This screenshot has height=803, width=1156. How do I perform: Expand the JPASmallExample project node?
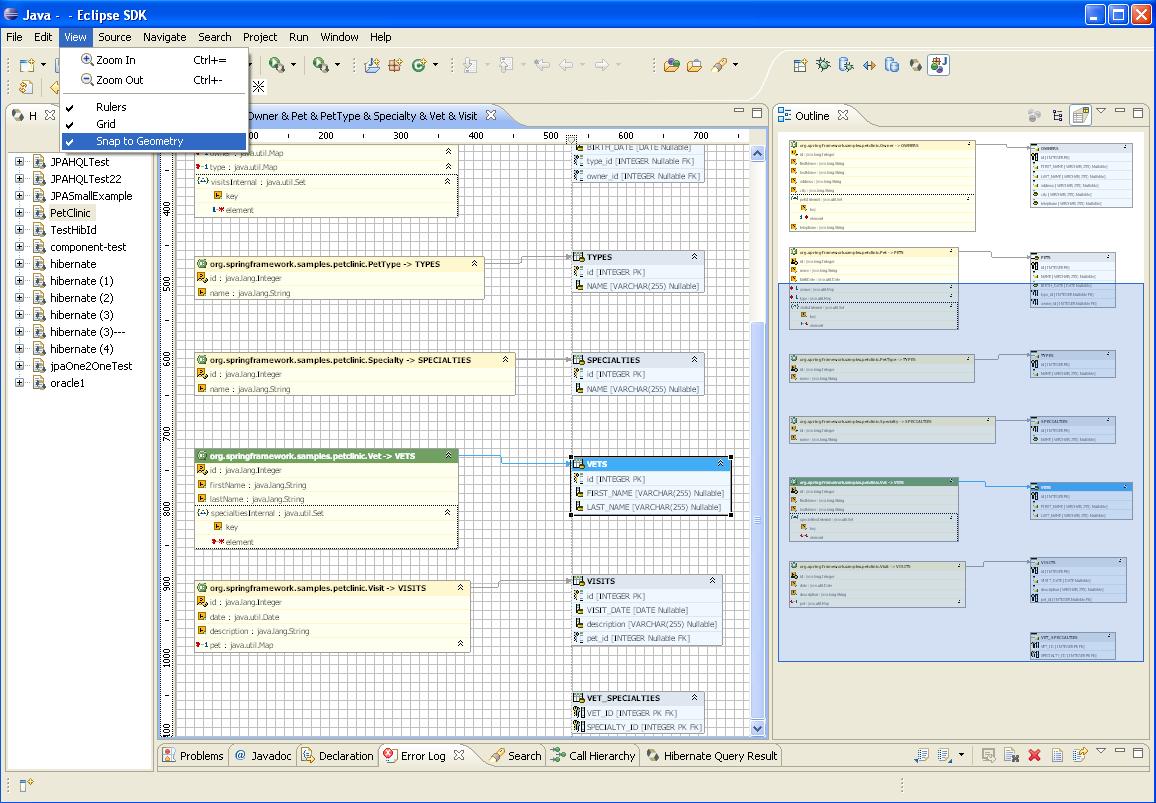(x=19, y=196)
